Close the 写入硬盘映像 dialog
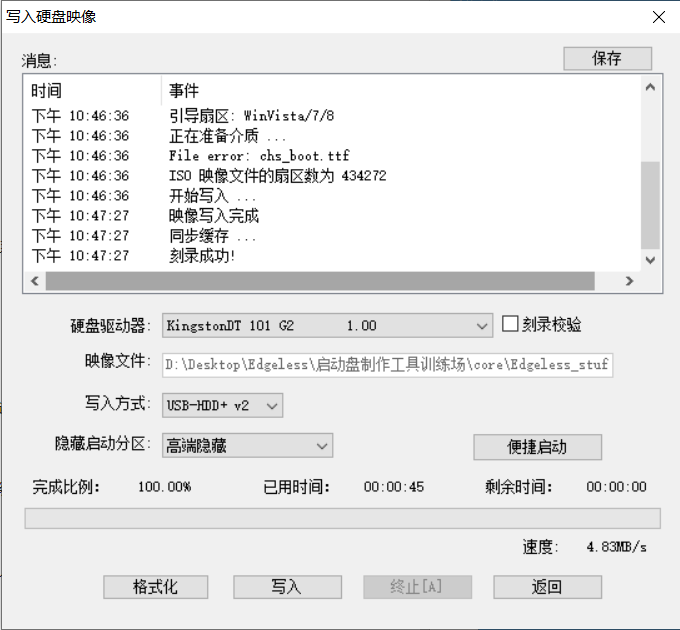 (x=659, y=17)
